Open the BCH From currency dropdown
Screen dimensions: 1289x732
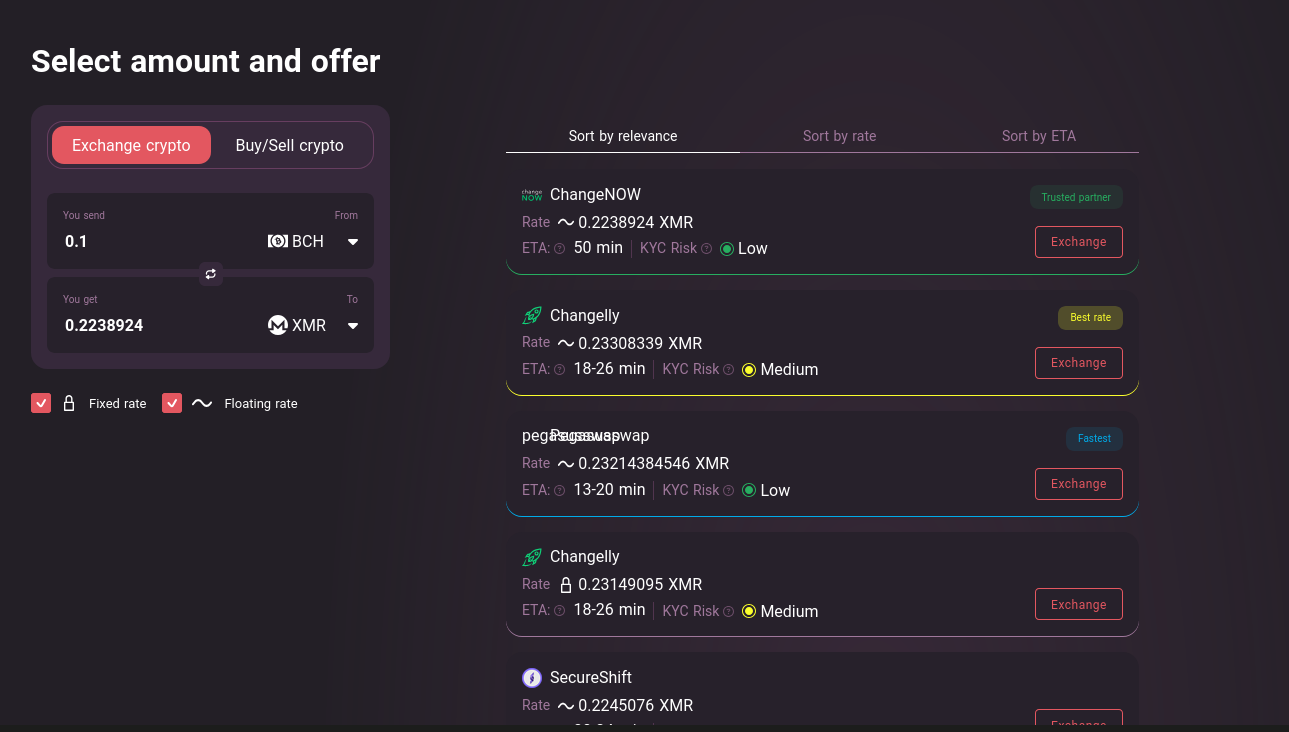tap(352, 241)
